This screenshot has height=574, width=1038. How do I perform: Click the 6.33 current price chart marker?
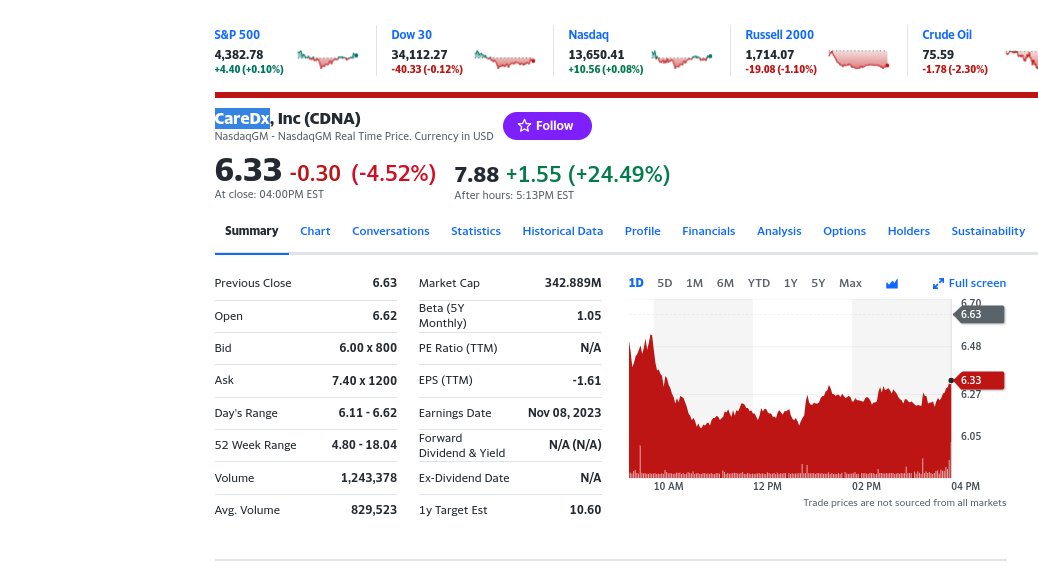pos(980,380)
